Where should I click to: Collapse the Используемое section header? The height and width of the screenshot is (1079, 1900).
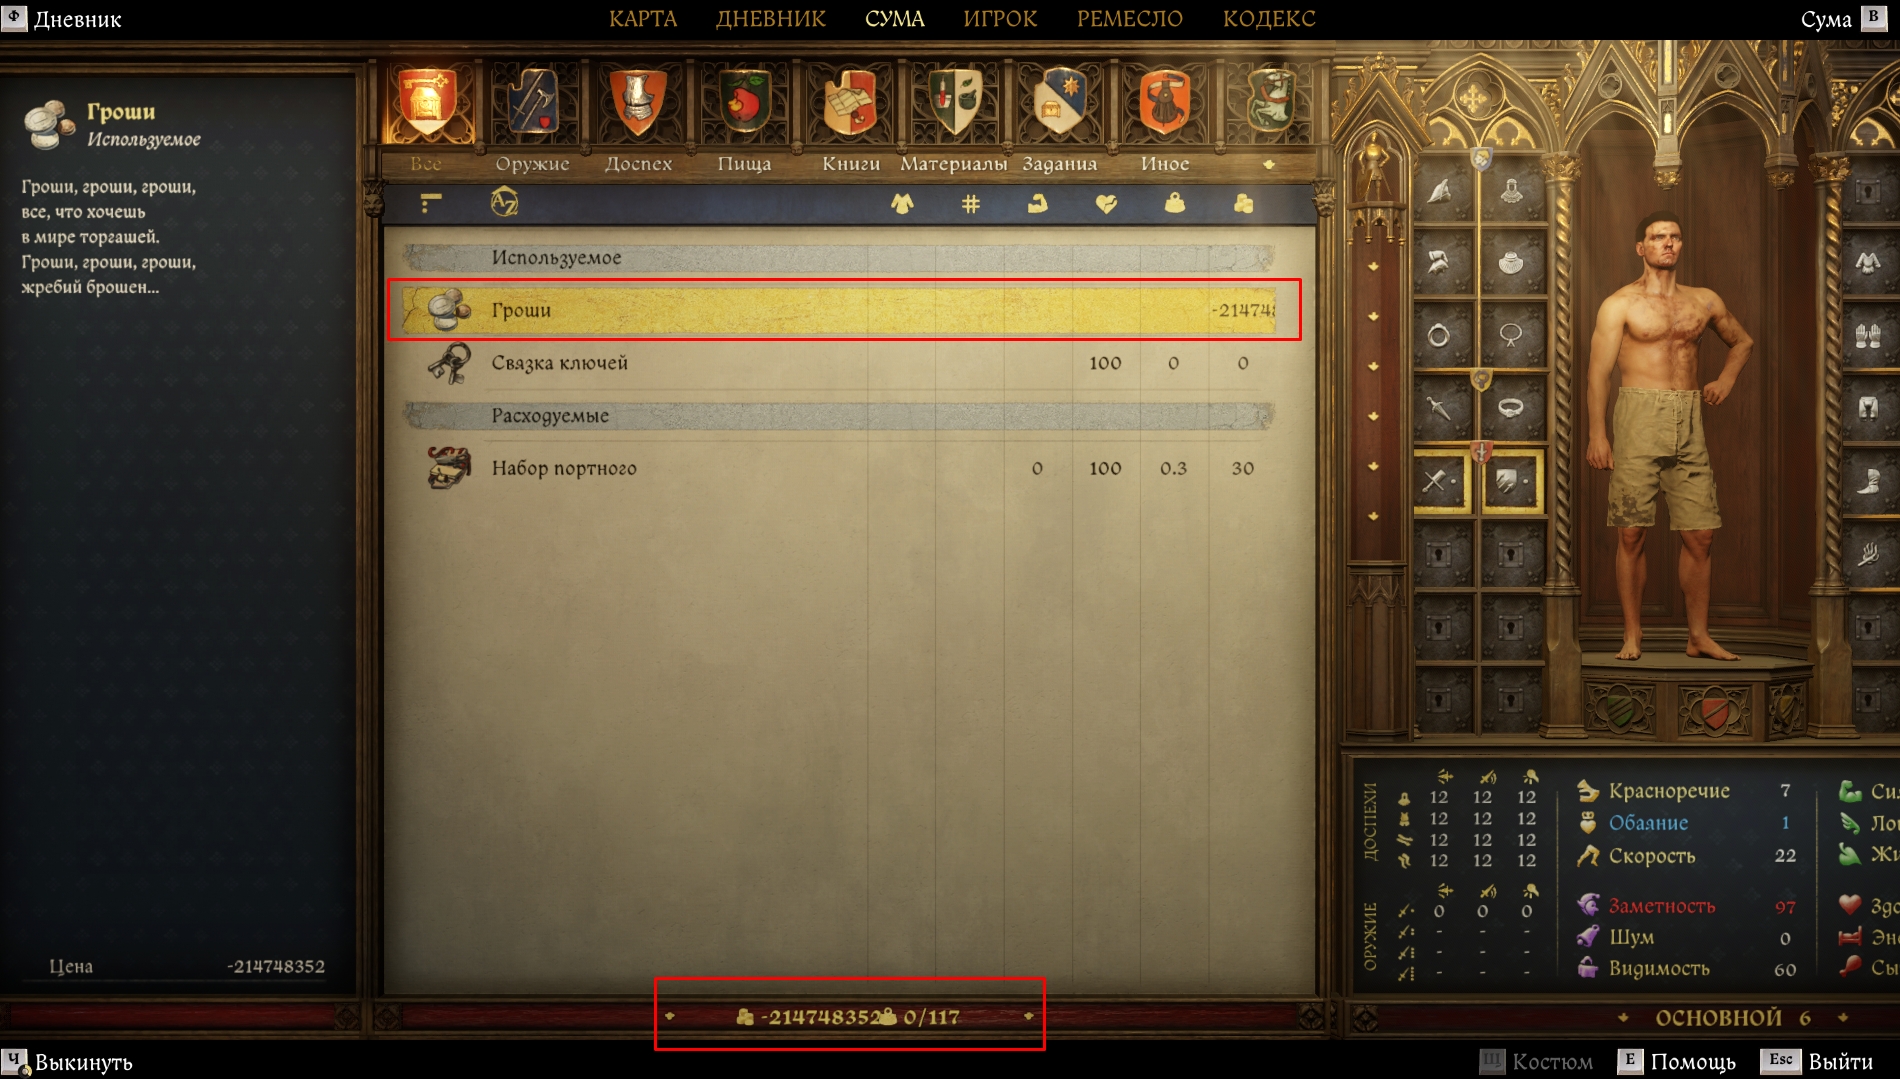click(838, 258)
